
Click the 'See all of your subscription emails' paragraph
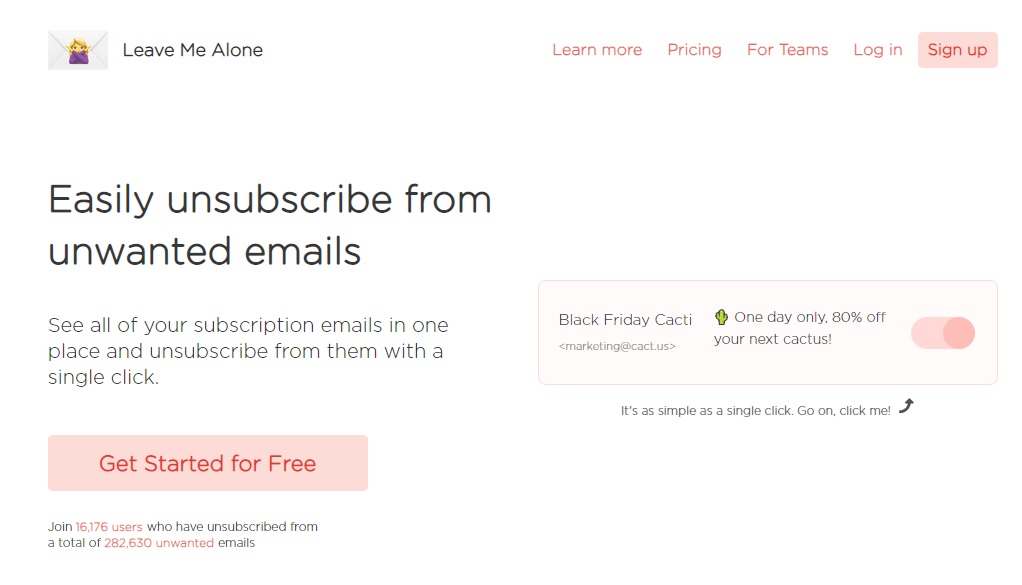tap(248, 351)
